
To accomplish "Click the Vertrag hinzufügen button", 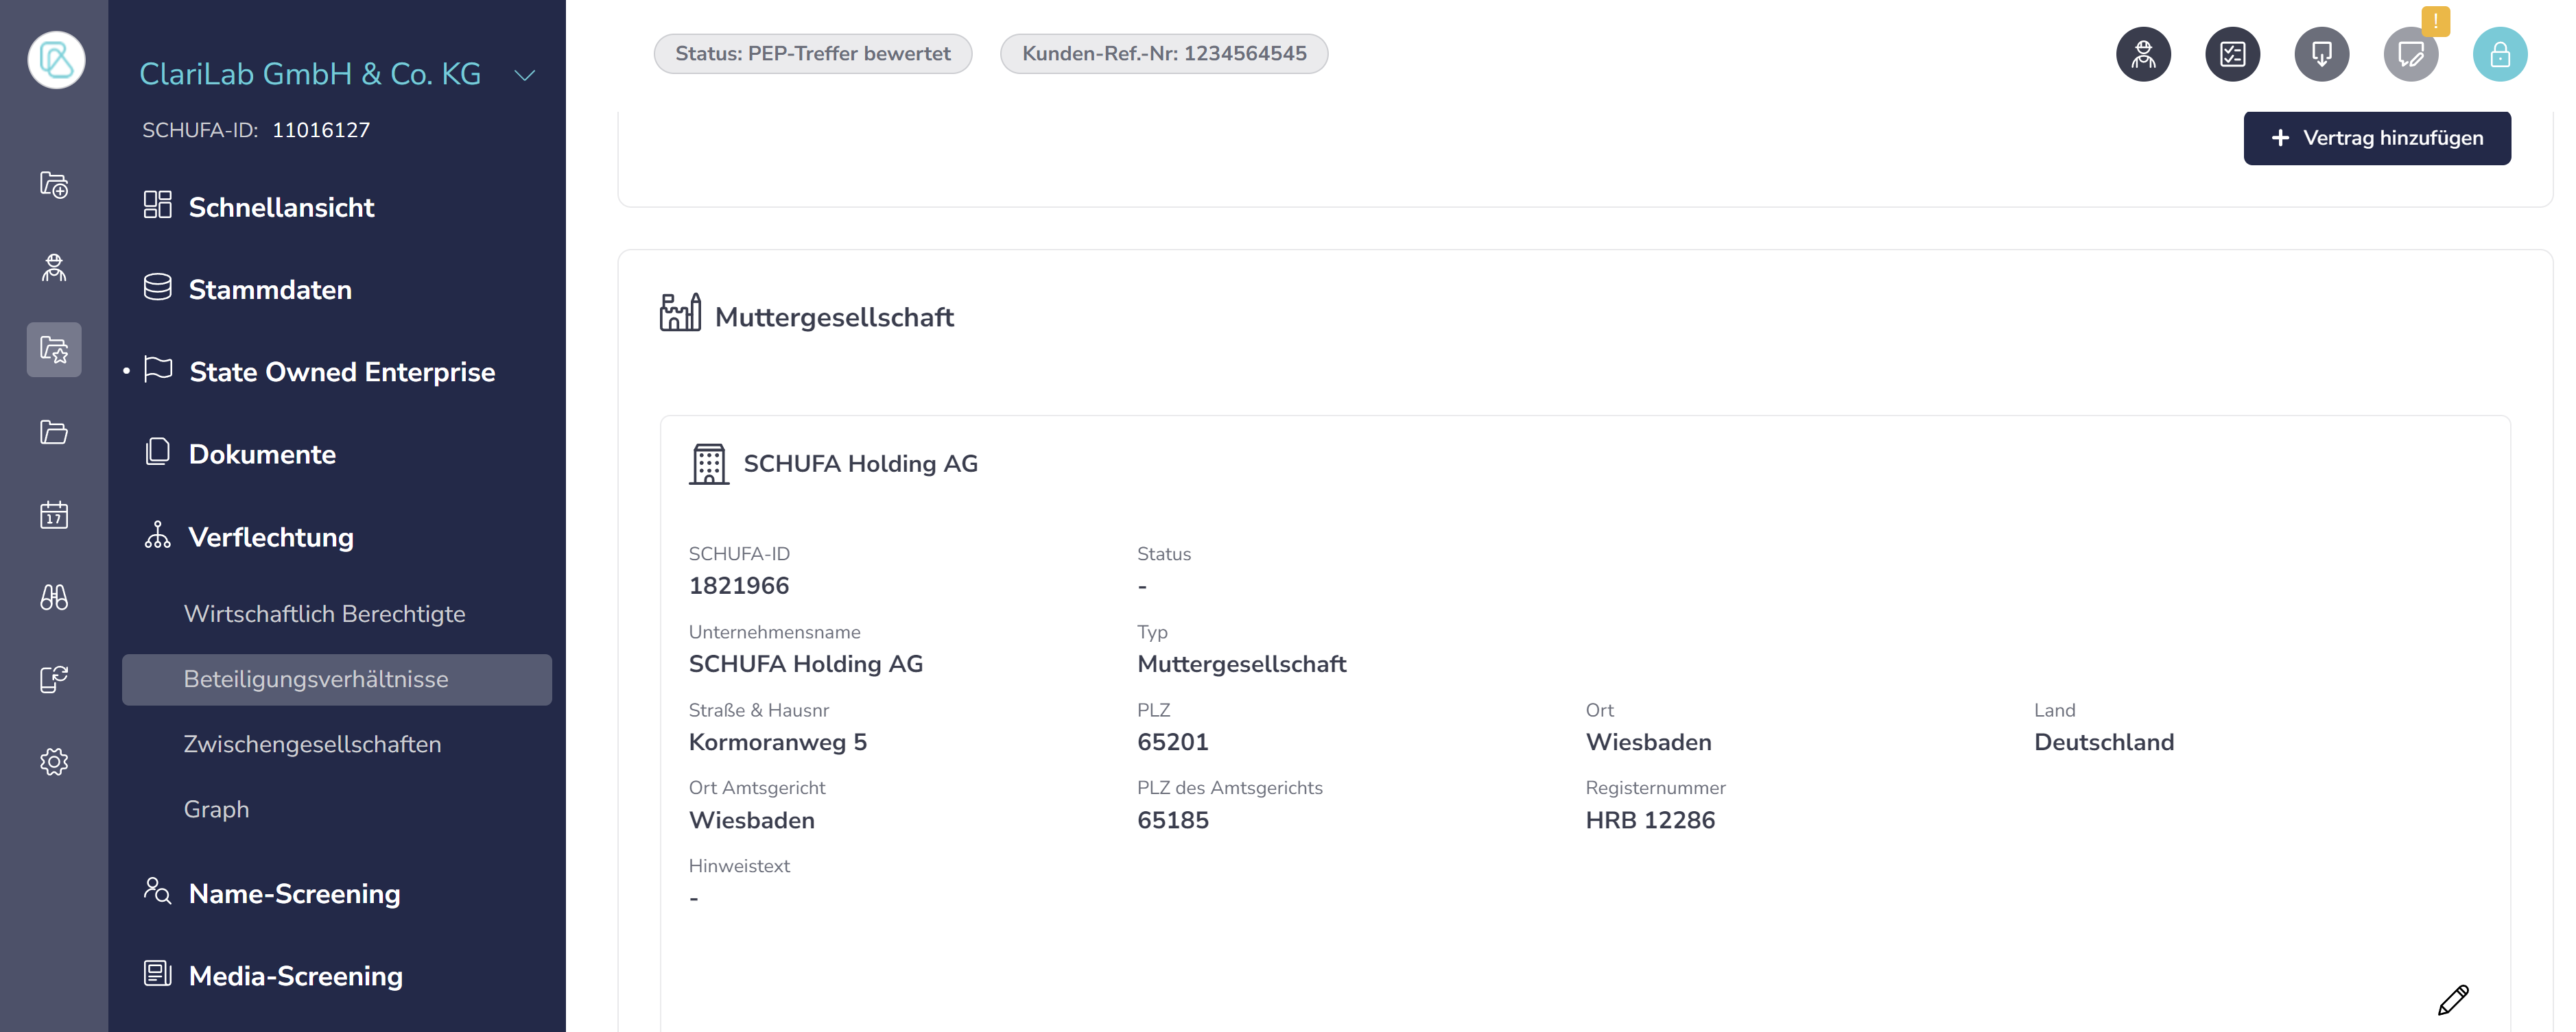I will (2376, 138).
